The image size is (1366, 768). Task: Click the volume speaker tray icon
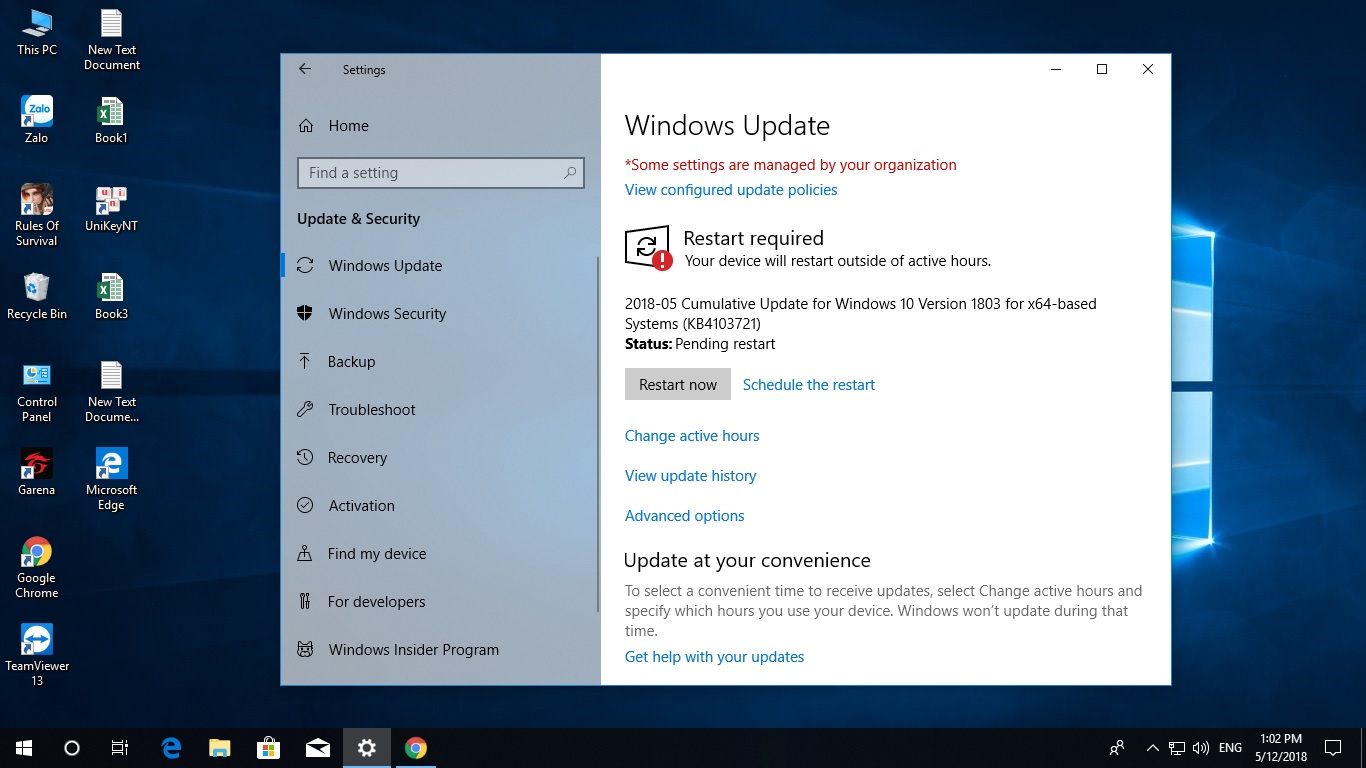click(1201, 748)
